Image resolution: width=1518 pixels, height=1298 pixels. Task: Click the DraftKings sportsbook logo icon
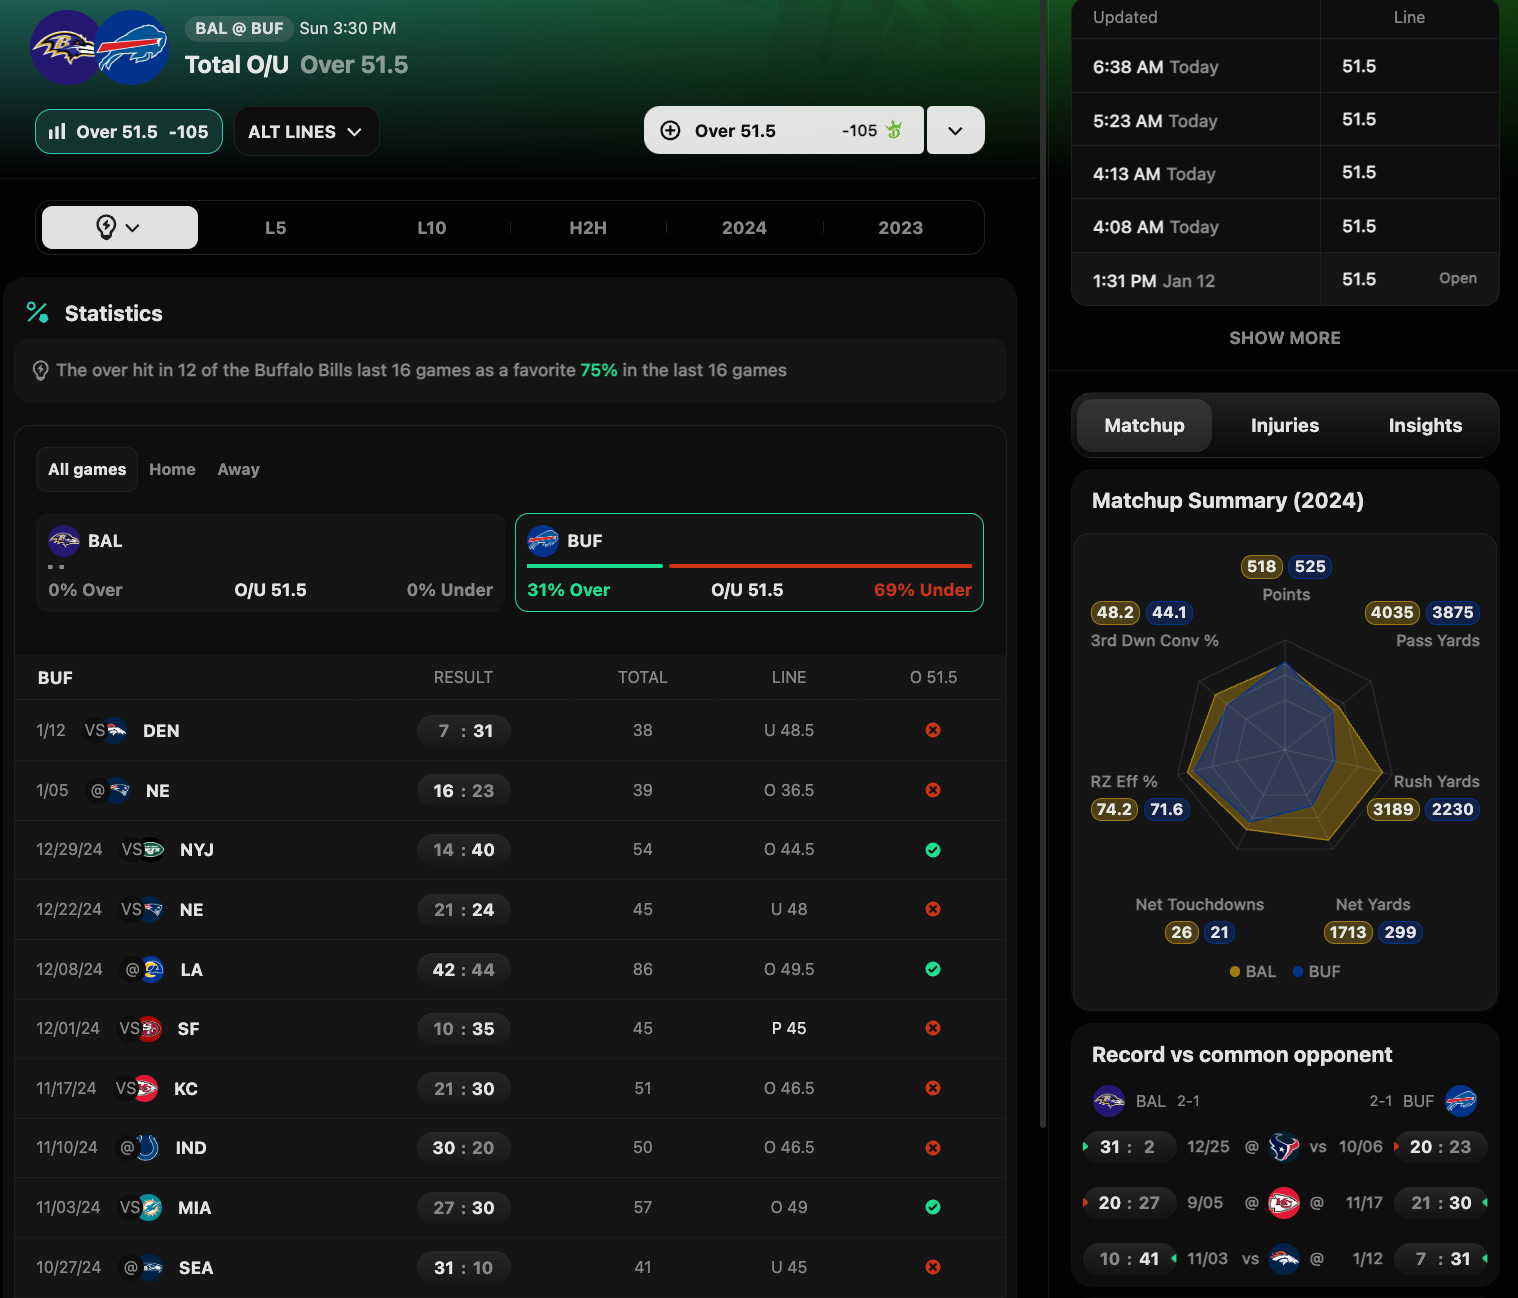pyautogui.click(x=895, y=130)
